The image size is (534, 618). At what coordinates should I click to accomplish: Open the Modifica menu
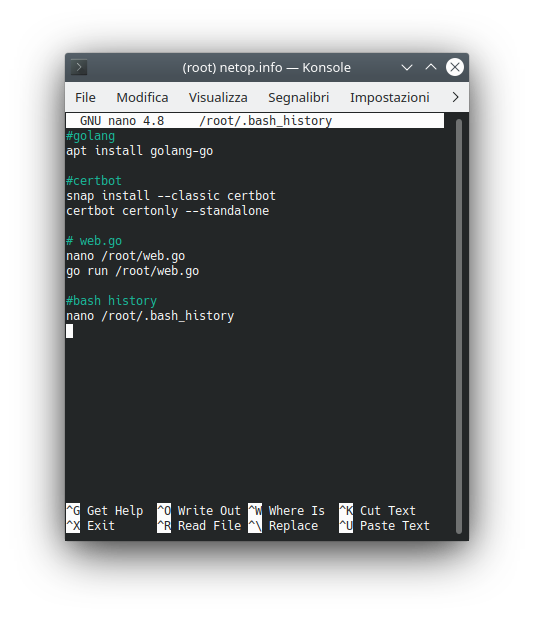(x=142, y=97)
